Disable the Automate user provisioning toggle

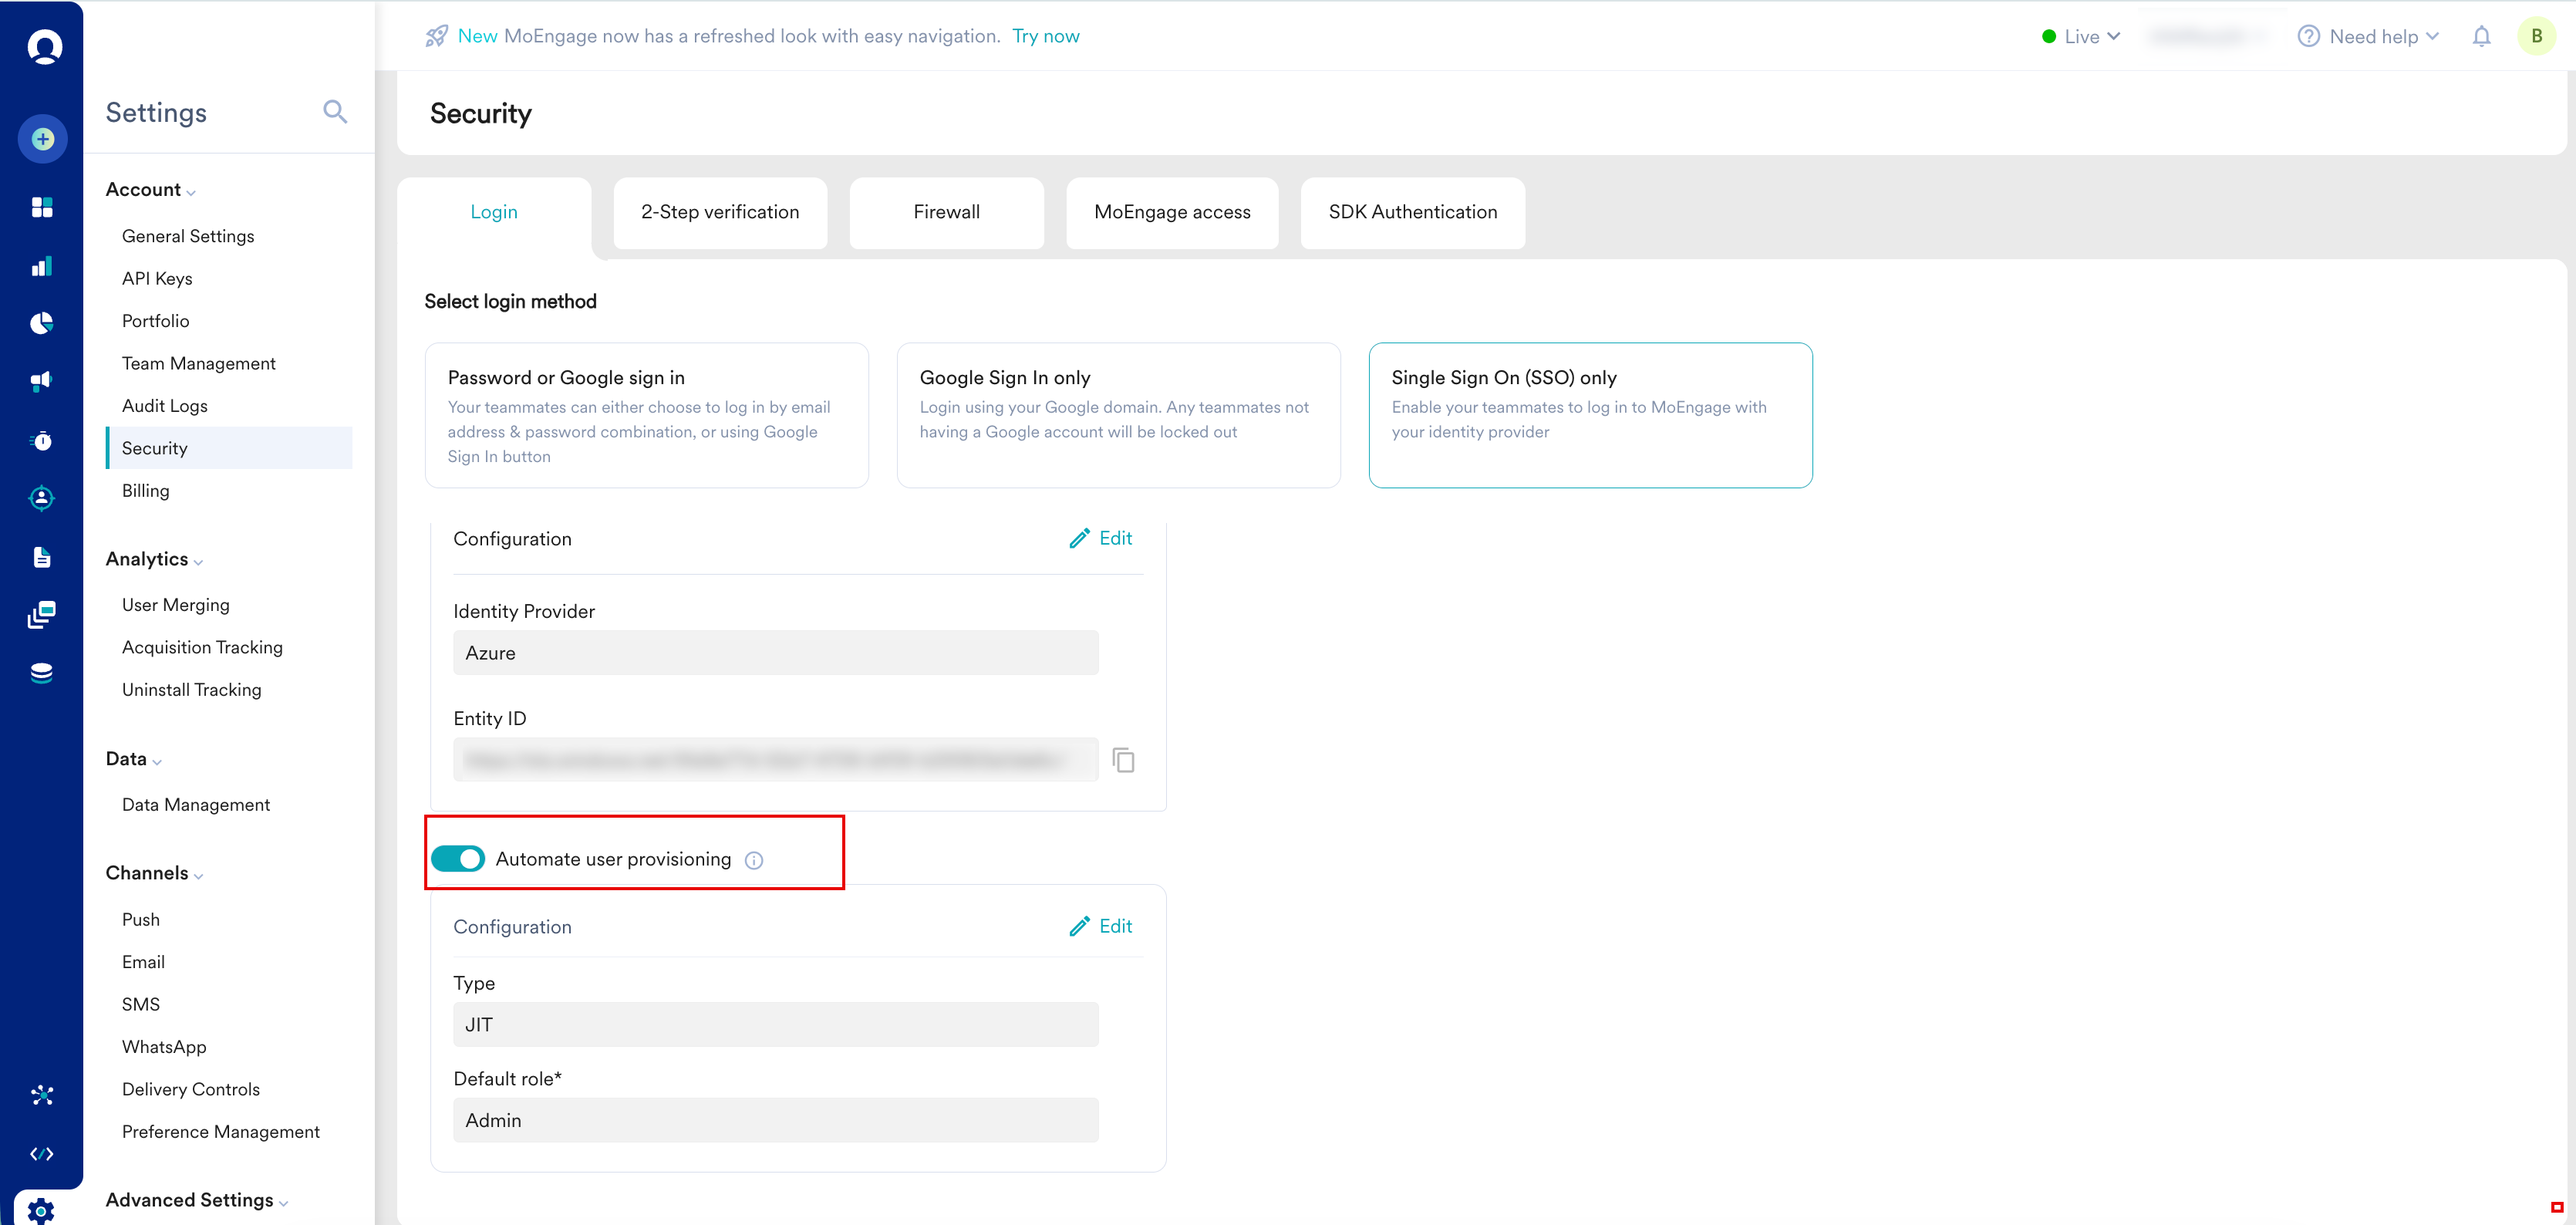(x=458, y=859)
